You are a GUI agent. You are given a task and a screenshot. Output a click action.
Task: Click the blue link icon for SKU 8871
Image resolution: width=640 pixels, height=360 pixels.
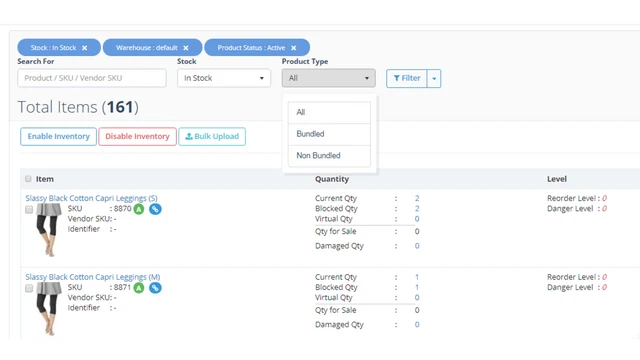click(x=155, y=288)
